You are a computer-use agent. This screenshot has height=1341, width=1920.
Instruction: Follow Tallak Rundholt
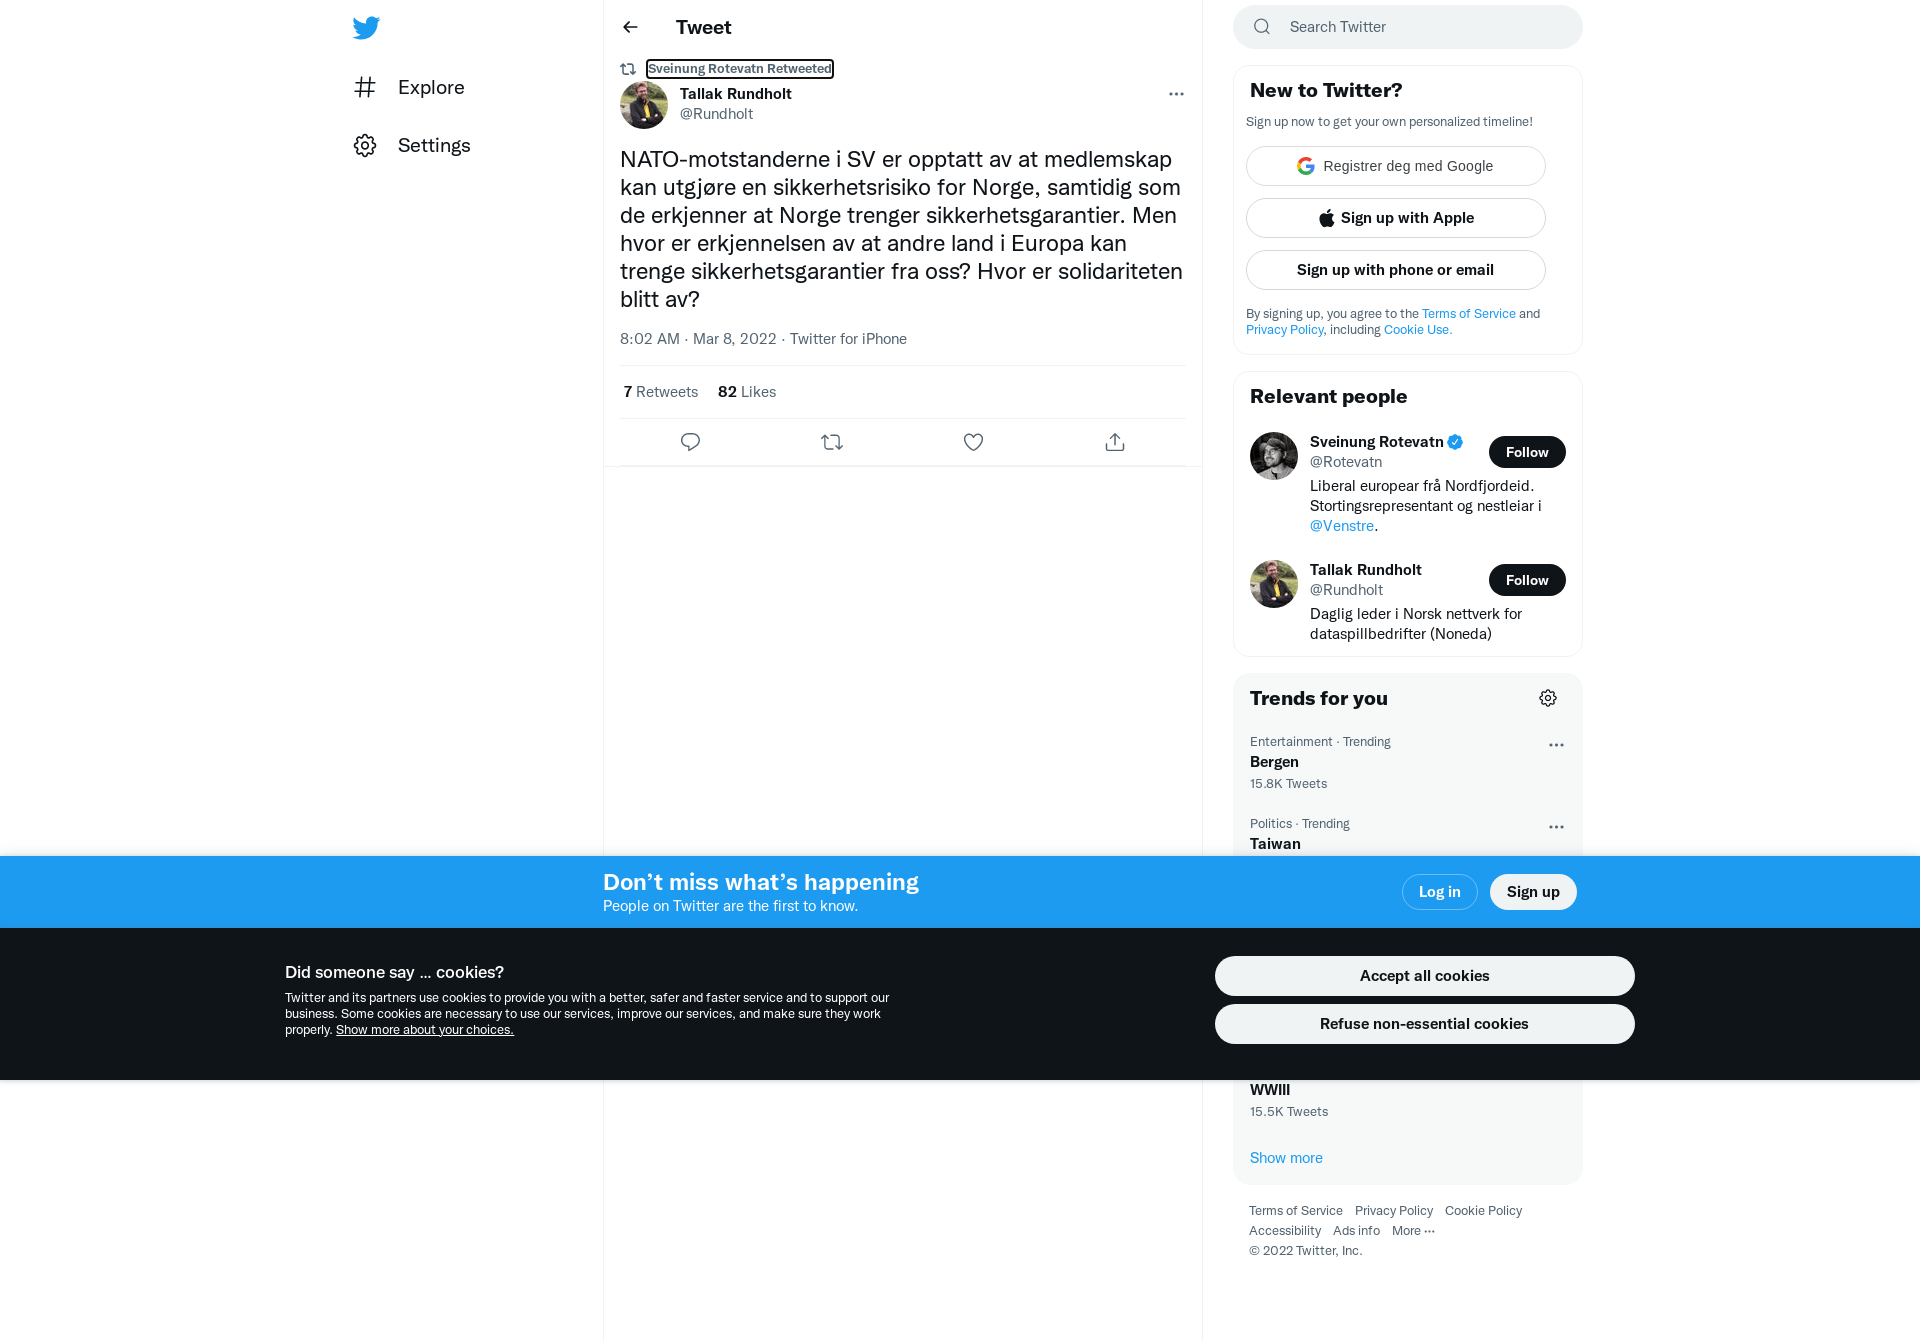(1527, 580)
